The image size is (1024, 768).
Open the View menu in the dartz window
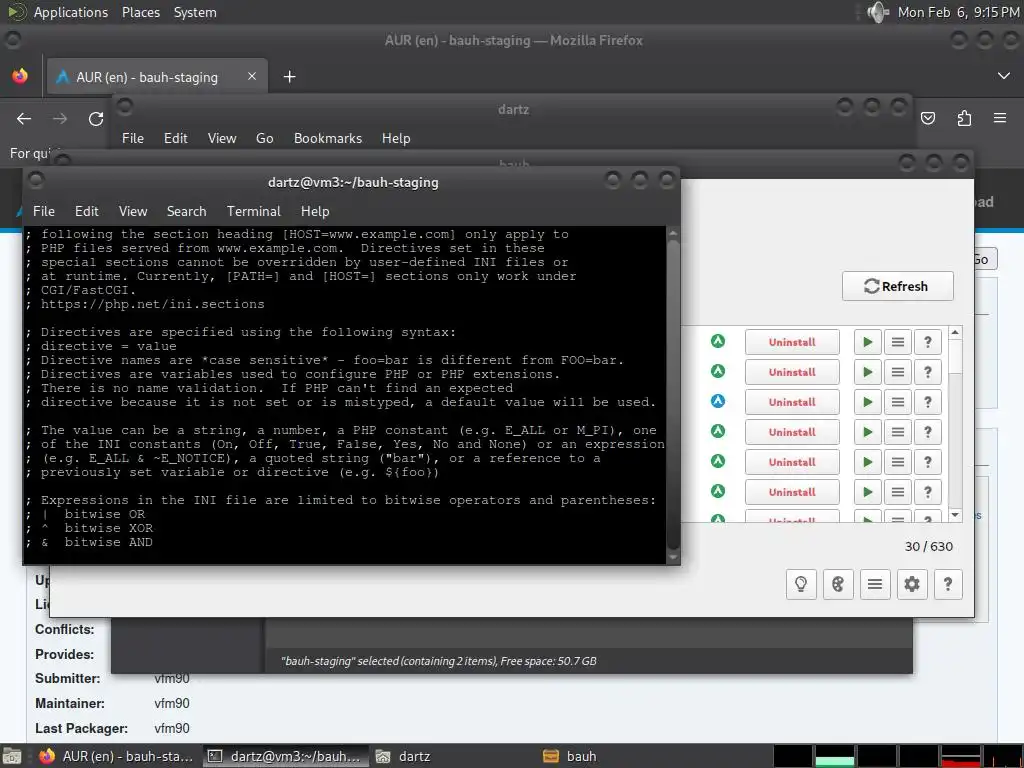pyautogui.click(x=222, y=138)
